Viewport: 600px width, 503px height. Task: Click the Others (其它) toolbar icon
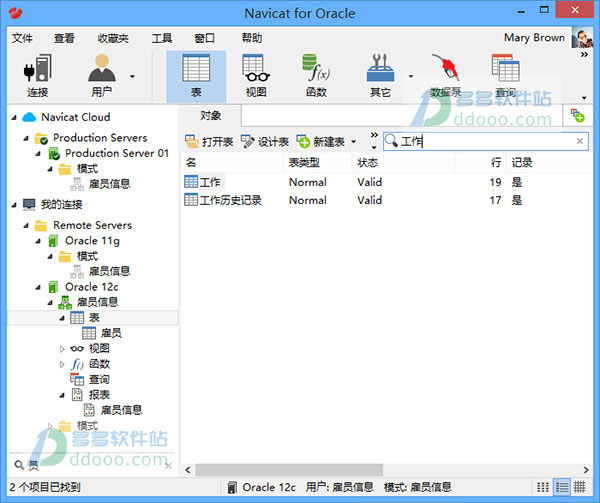point(380,76)
